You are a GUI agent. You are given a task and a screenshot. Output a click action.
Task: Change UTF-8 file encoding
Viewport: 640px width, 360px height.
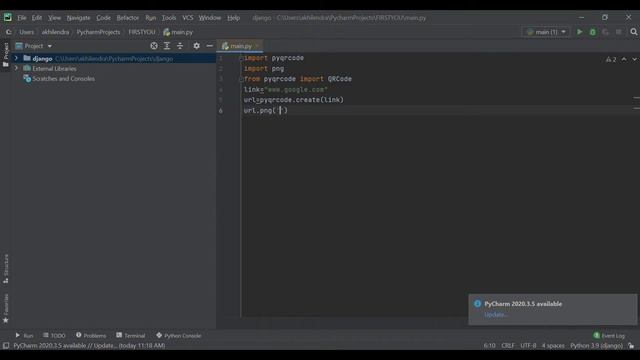(x=528, y=346)
